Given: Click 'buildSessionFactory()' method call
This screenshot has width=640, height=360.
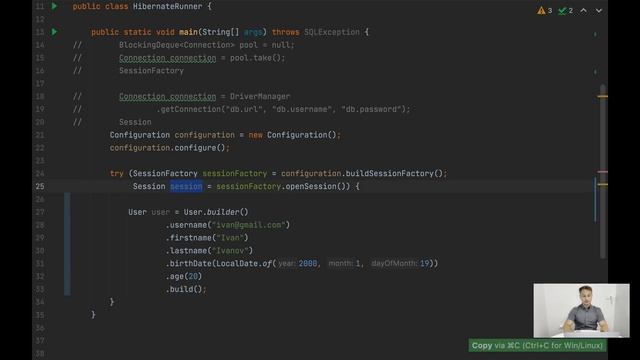Looking at the screenshot, I should [x=393, y=173].
